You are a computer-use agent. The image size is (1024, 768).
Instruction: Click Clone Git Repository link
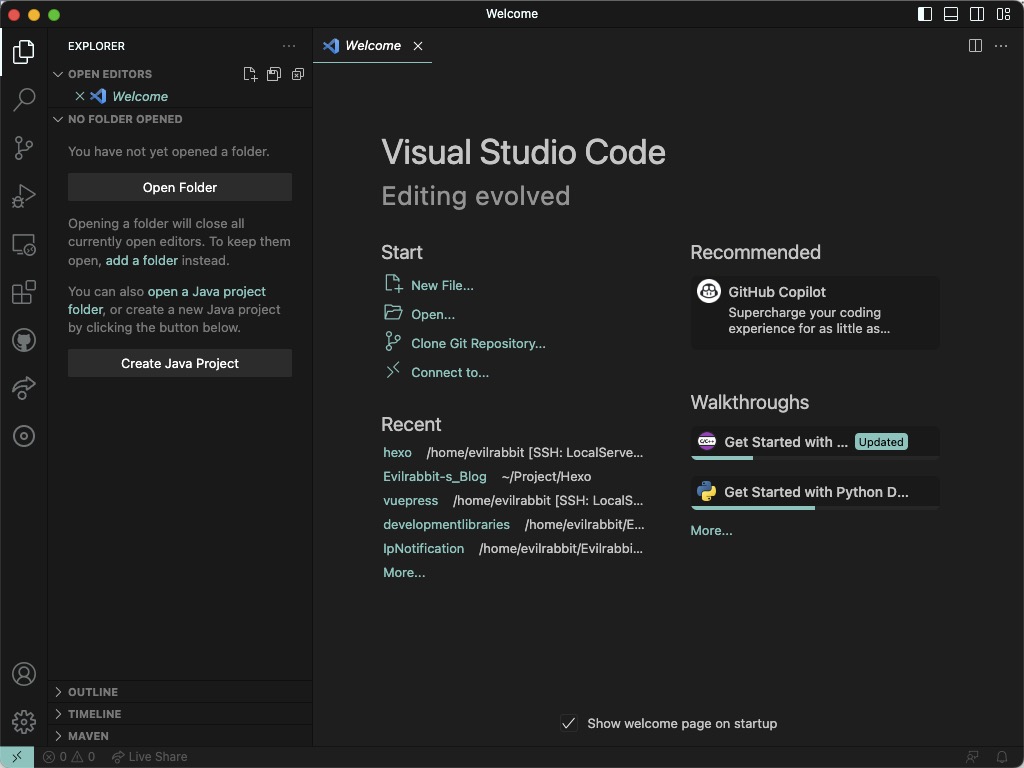point(478,343)
